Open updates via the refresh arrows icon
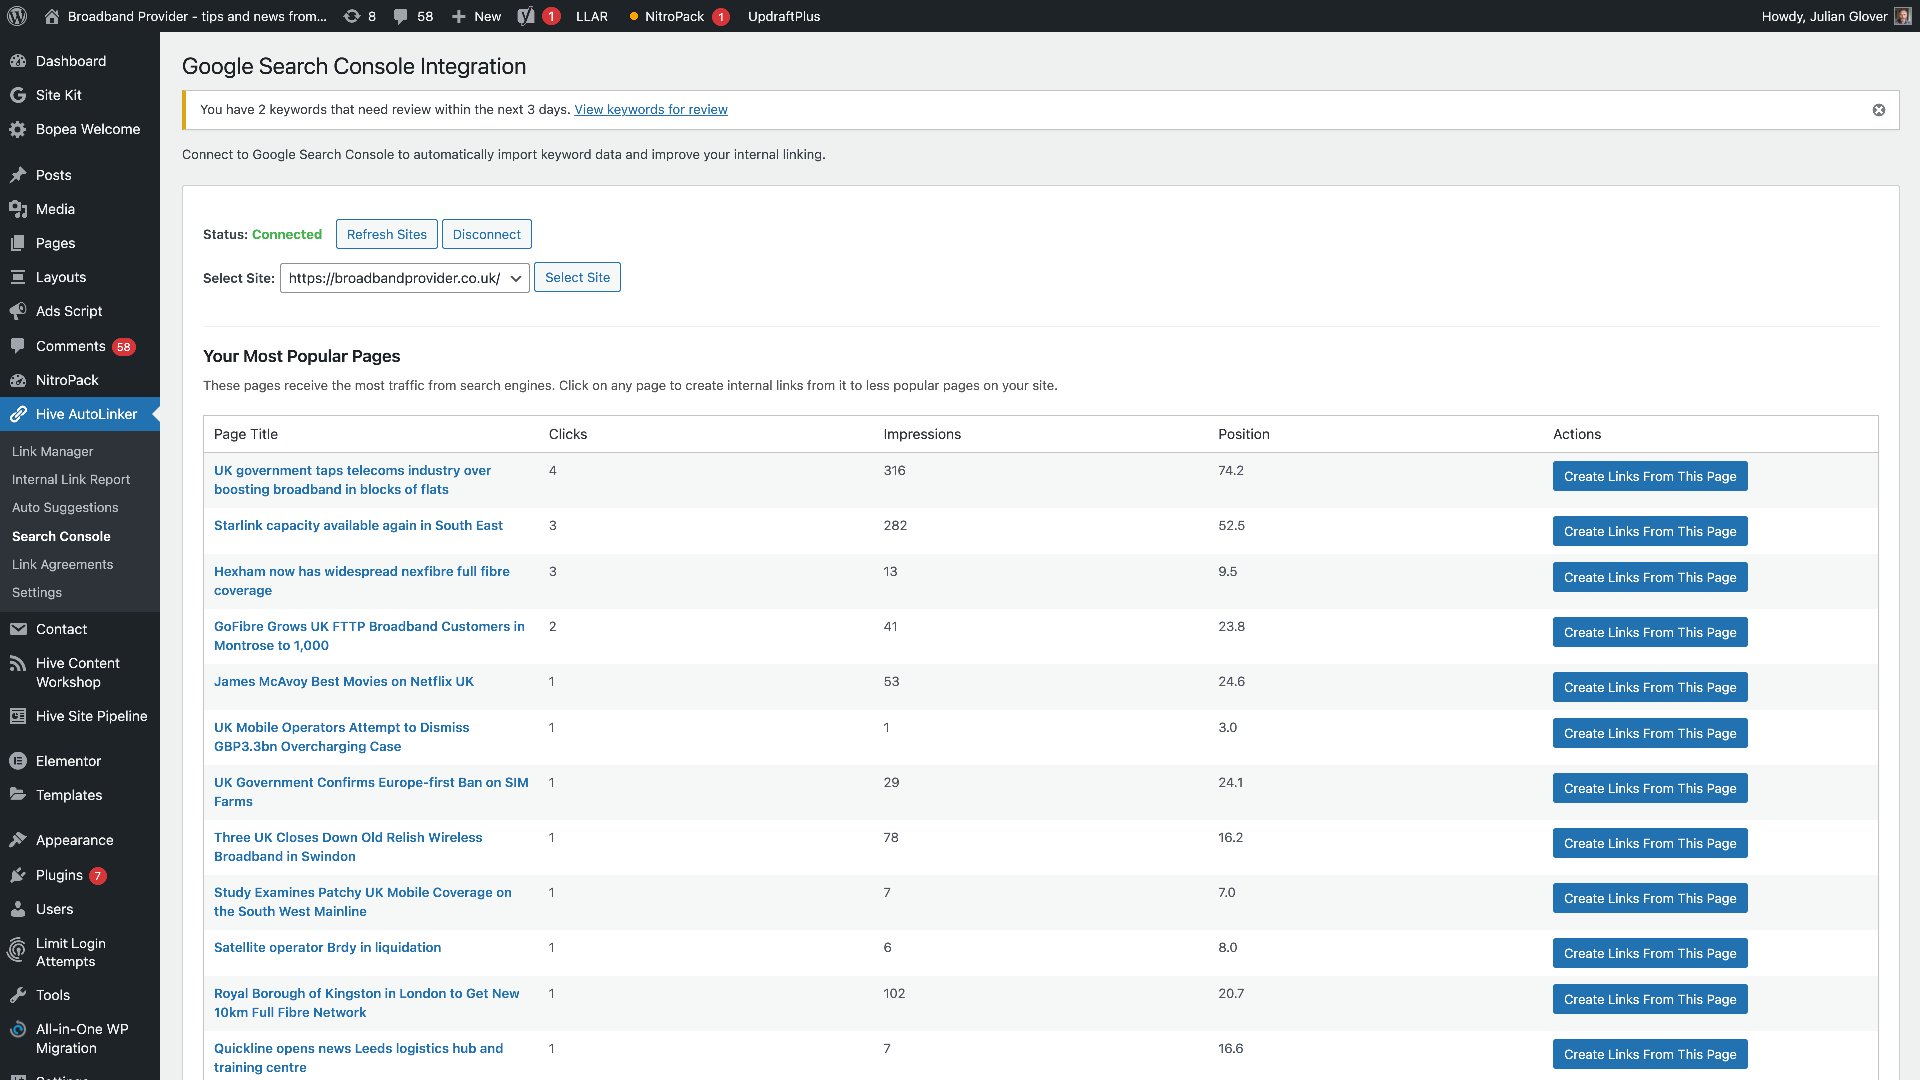This screenshot has height=1080, width=1920. (x=351, y=16)
